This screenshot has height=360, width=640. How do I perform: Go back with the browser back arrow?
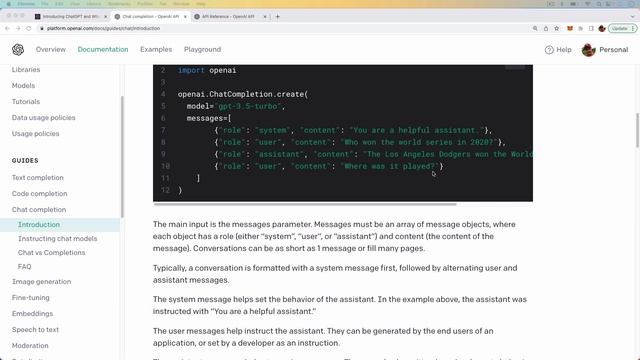7,29
